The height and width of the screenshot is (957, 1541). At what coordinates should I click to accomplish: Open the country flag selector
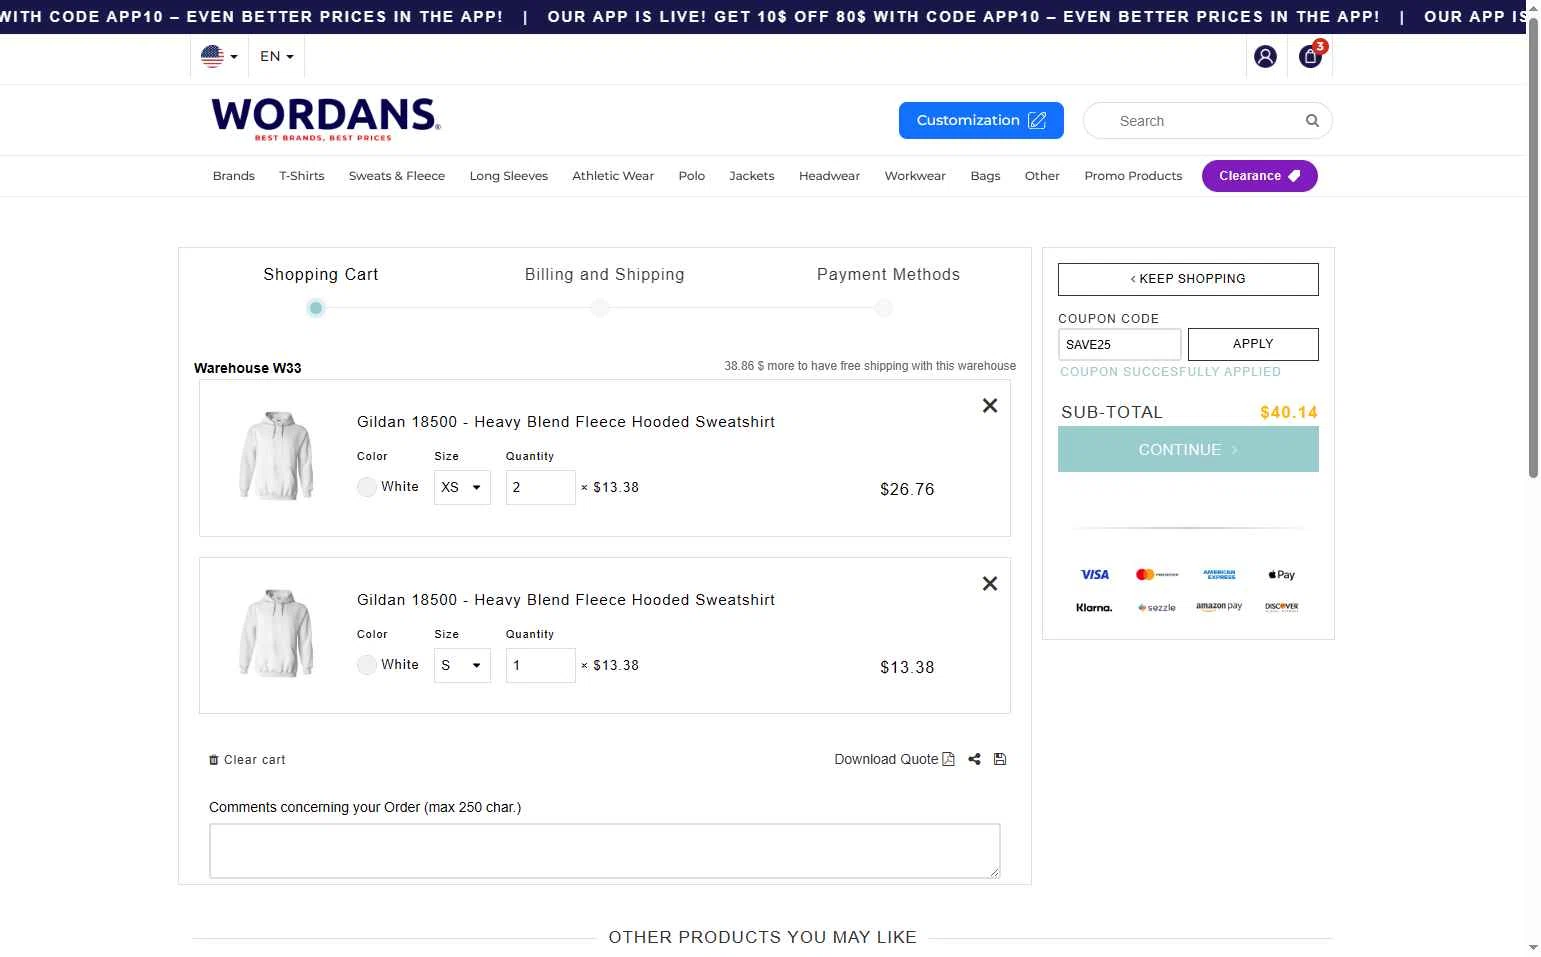[x=219, y=56]
